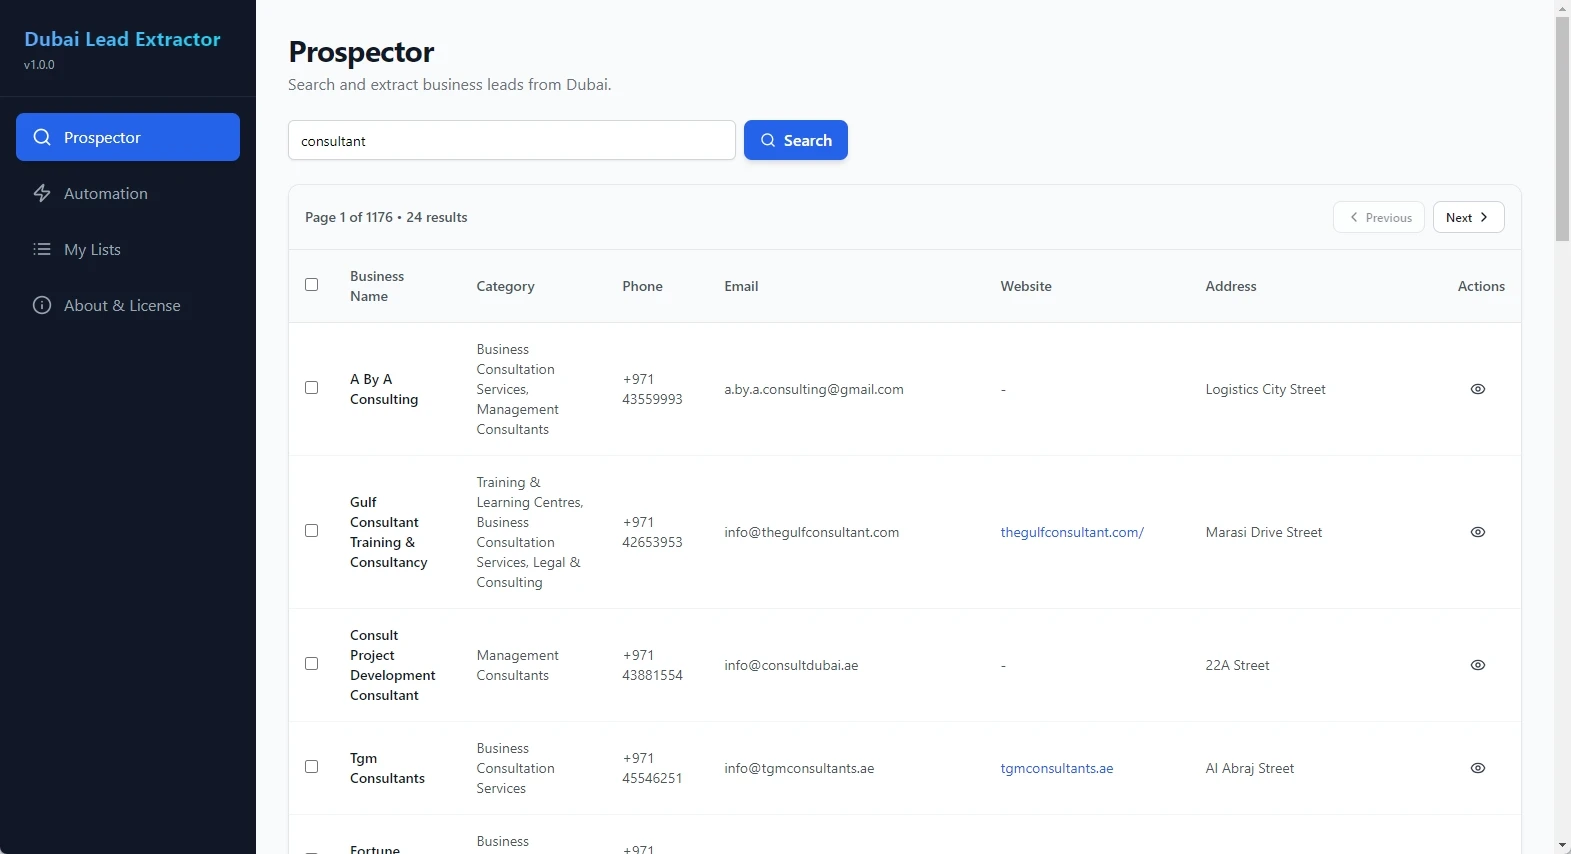This screenshot has height=854, width=1571.
Task: Click the Search button
Action: point(796,140)
